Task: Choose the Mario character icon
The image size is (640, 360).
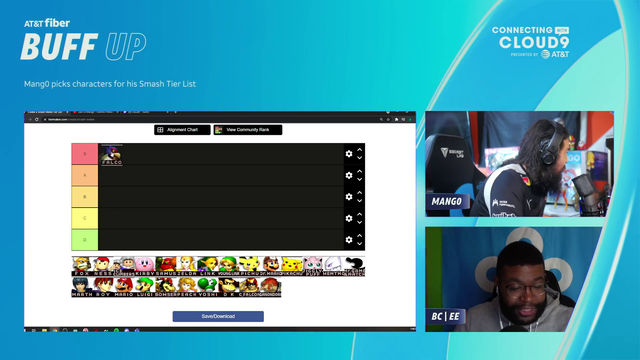Action: (124, 287)
